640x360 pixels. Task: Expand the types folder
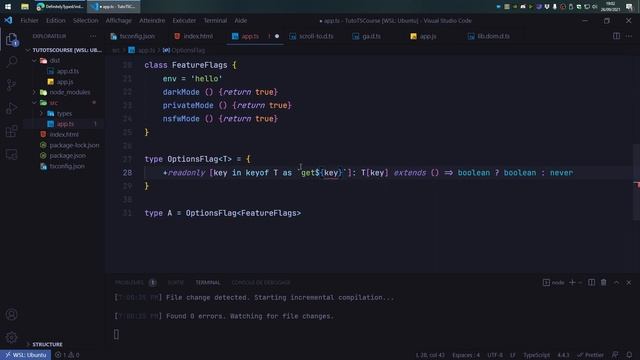tap(41, 113)
